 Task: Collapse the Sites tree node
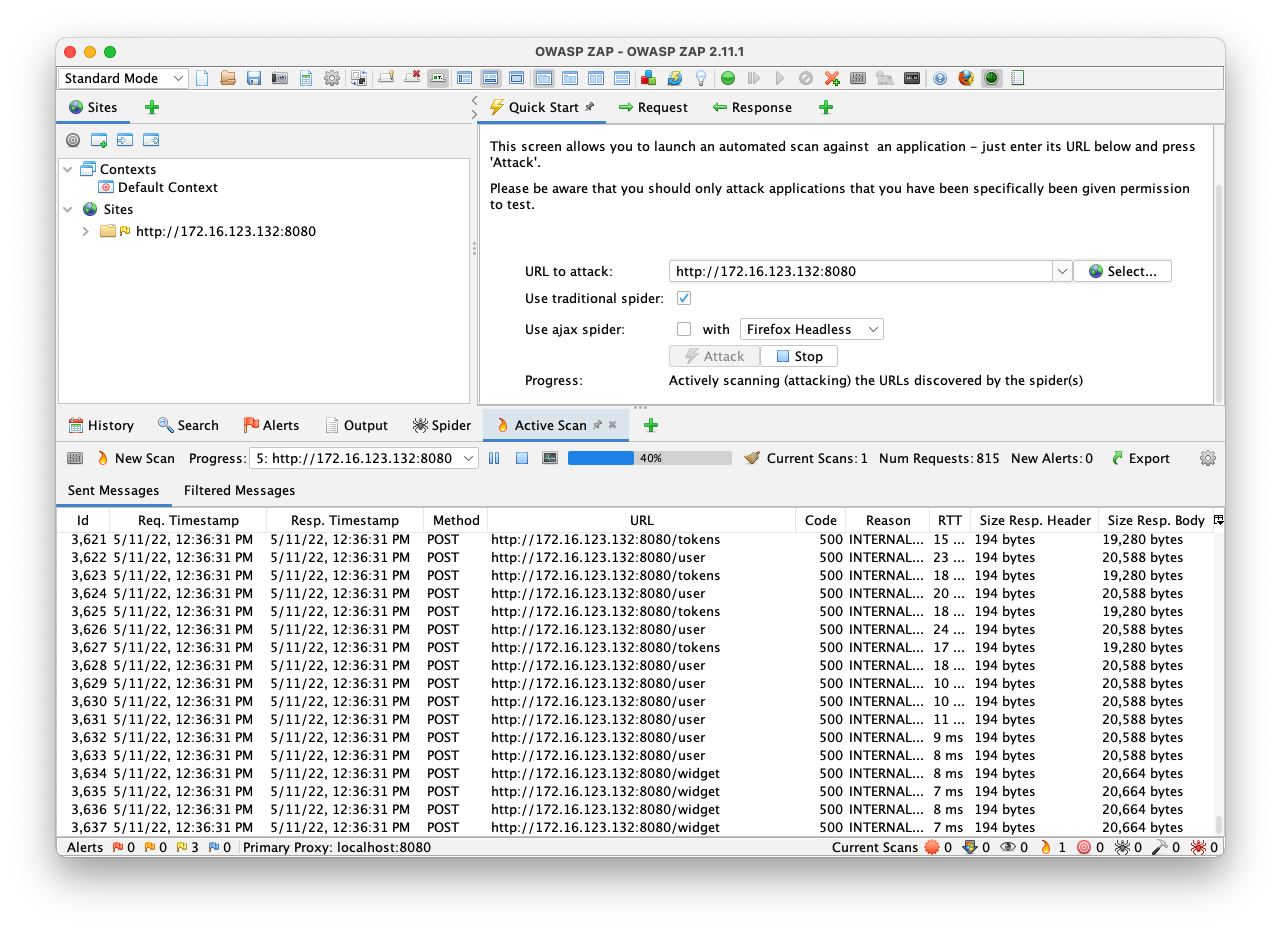tap(68, 209)
